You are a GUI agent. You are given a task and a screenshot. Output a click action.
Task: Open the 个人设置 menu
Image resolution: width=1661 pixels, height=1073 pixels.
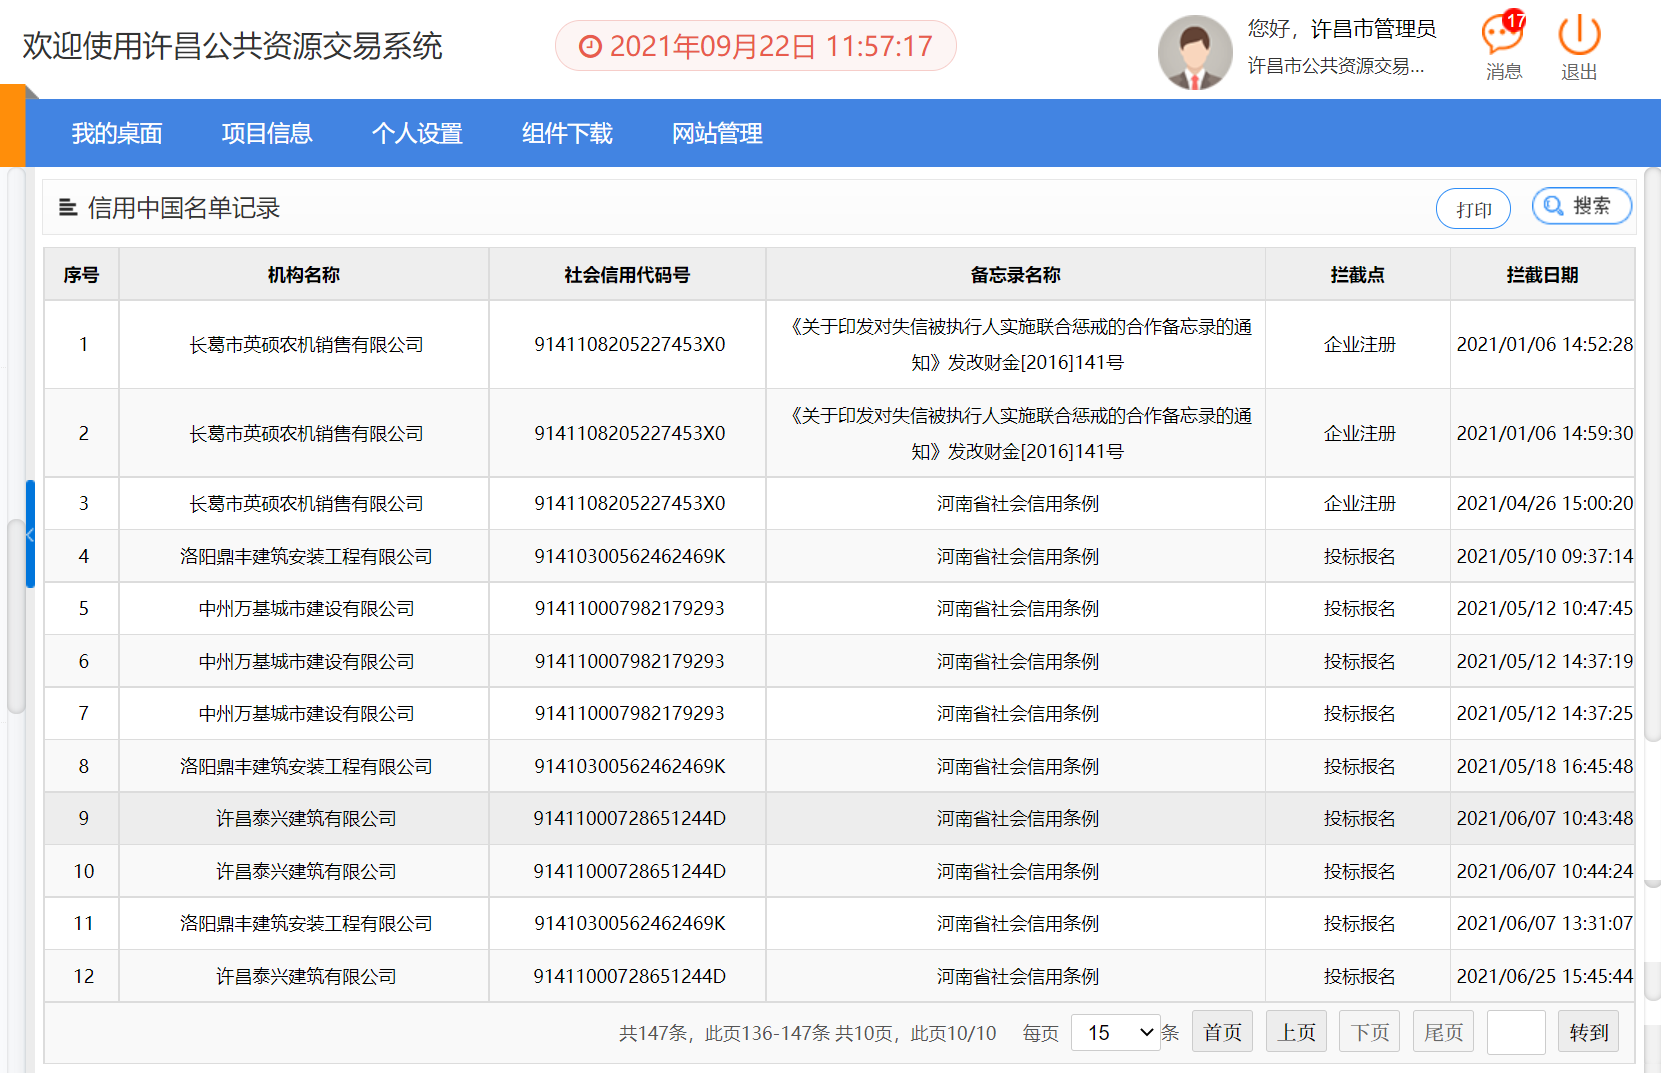point(417,133)
